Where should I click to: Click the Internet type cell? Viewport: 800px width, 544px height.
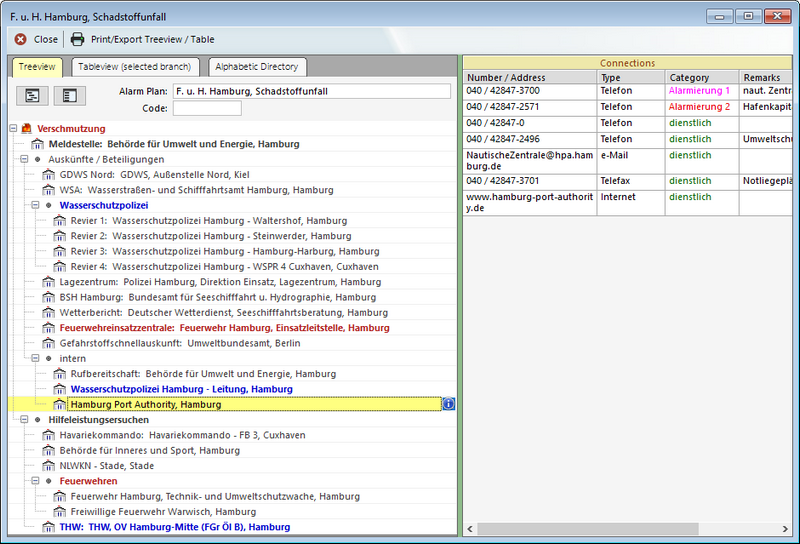point(631,203)
